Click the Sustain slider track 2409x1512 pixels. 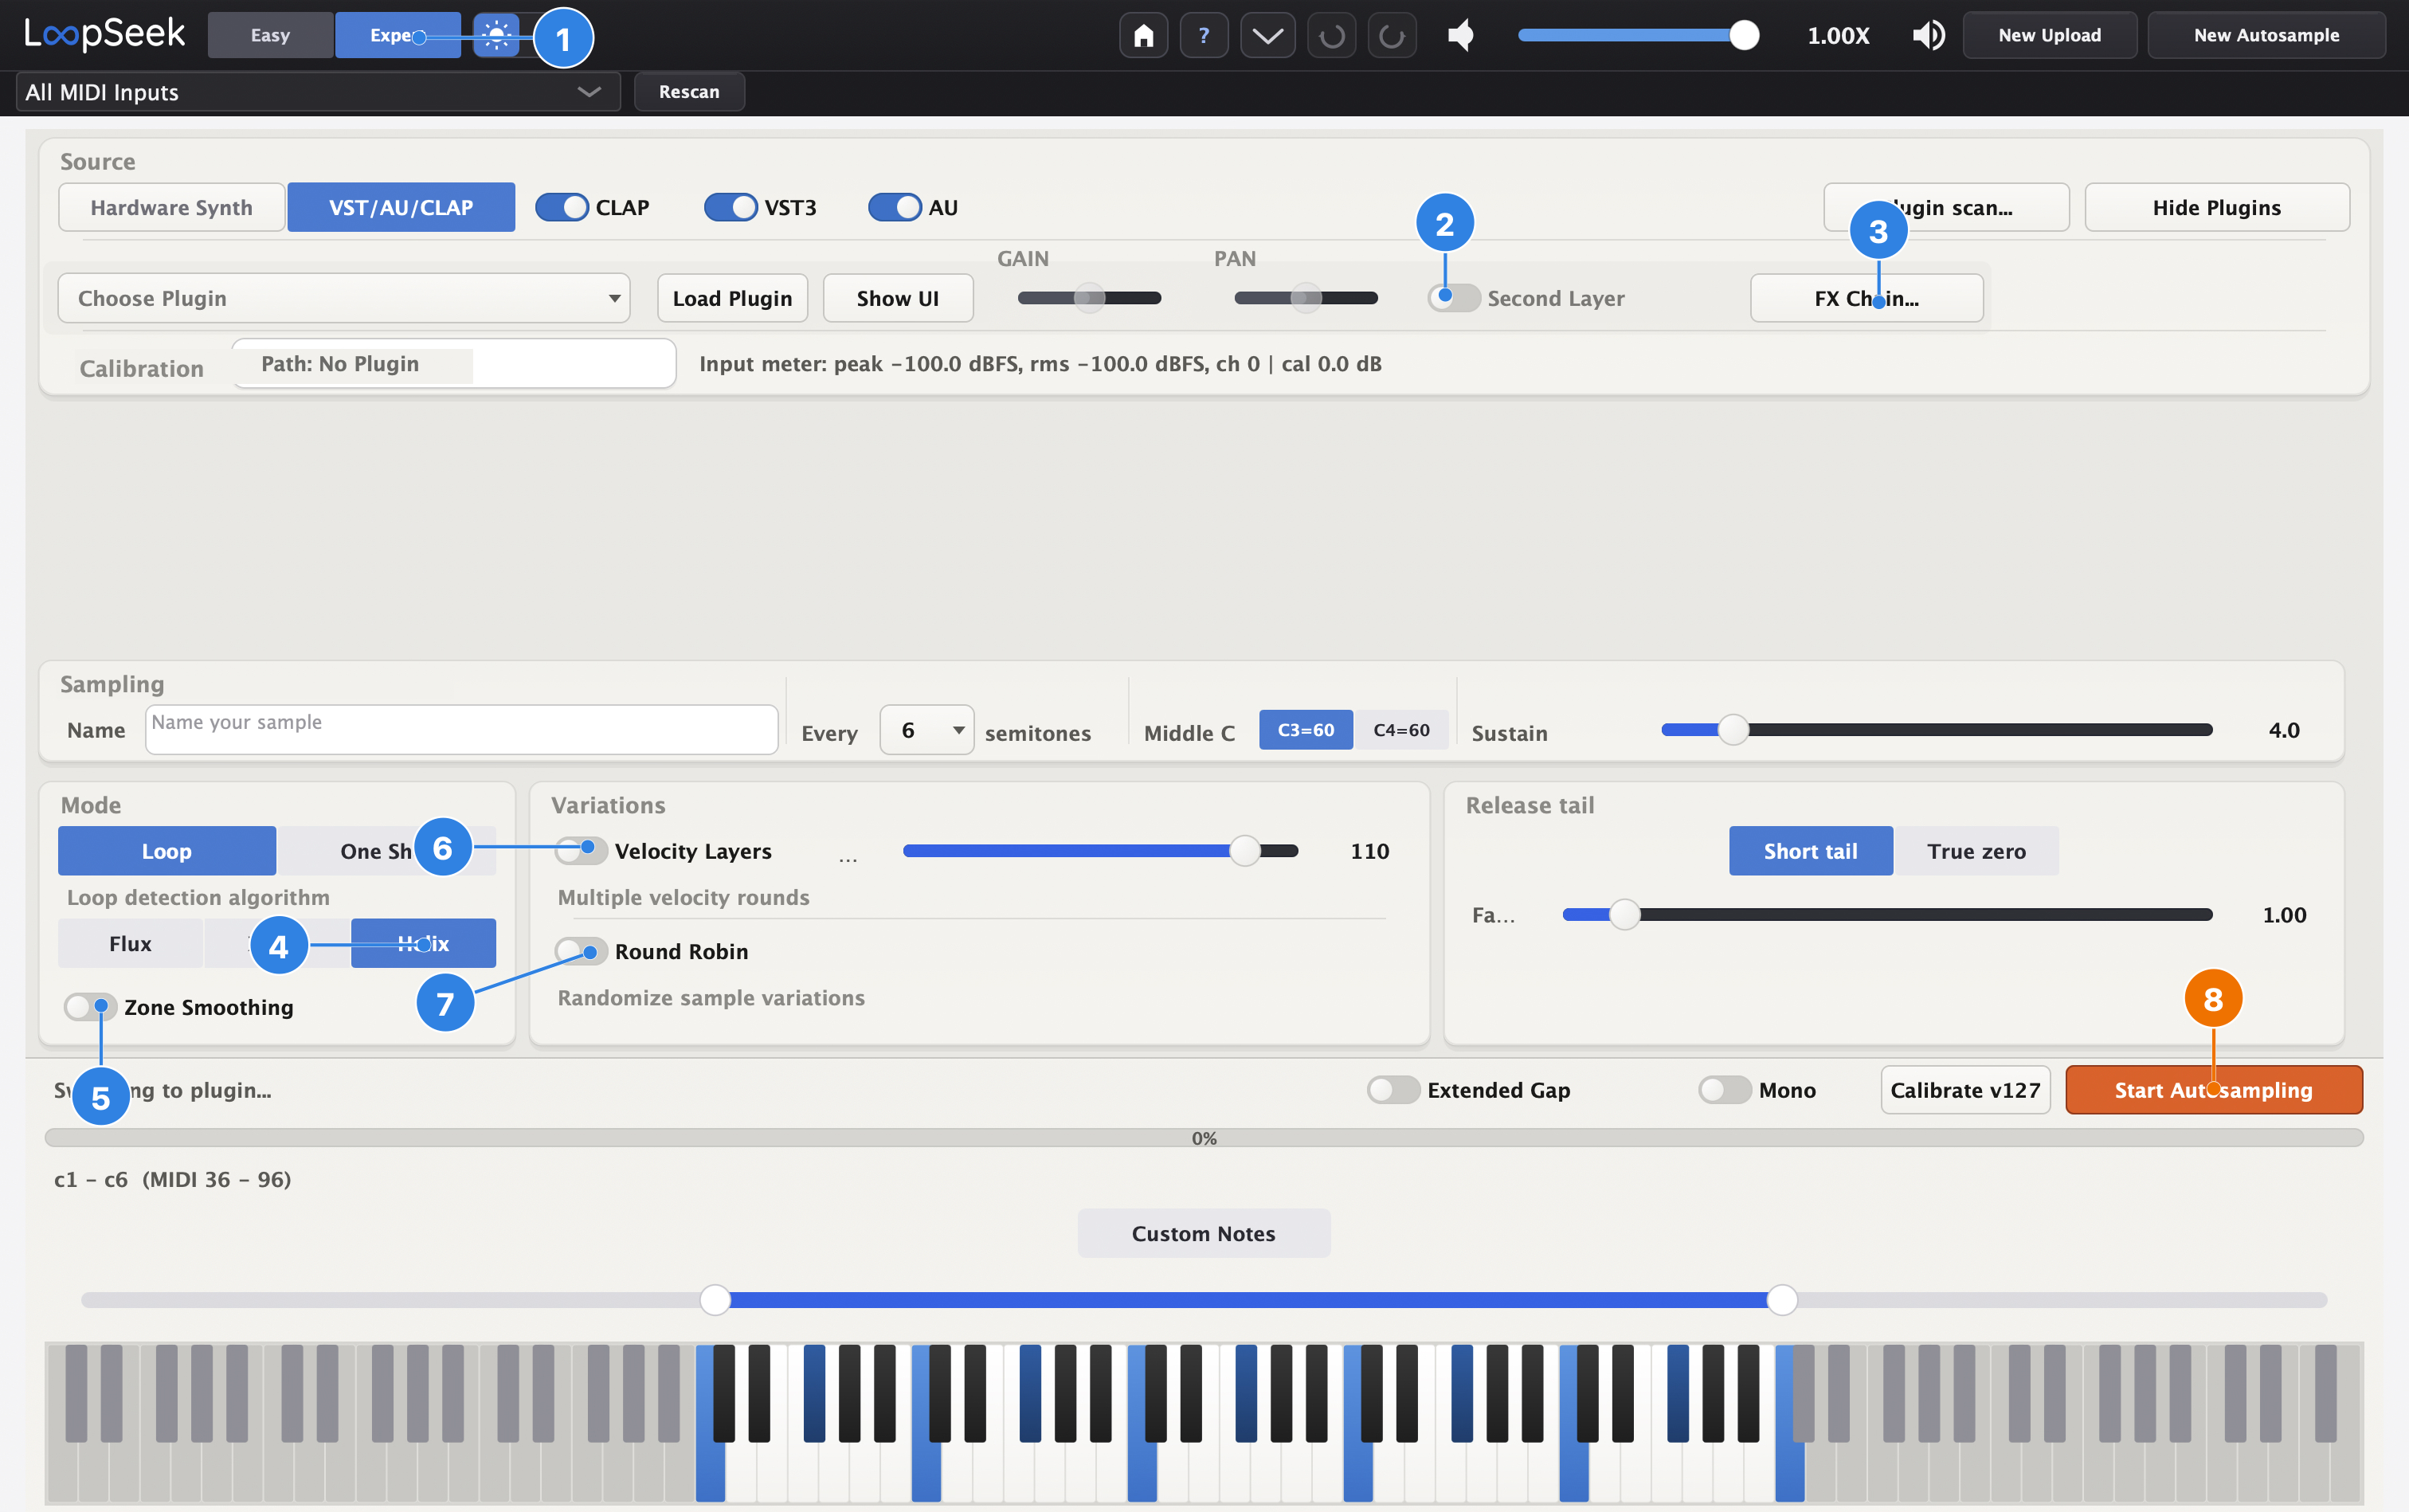point(1937,730)
